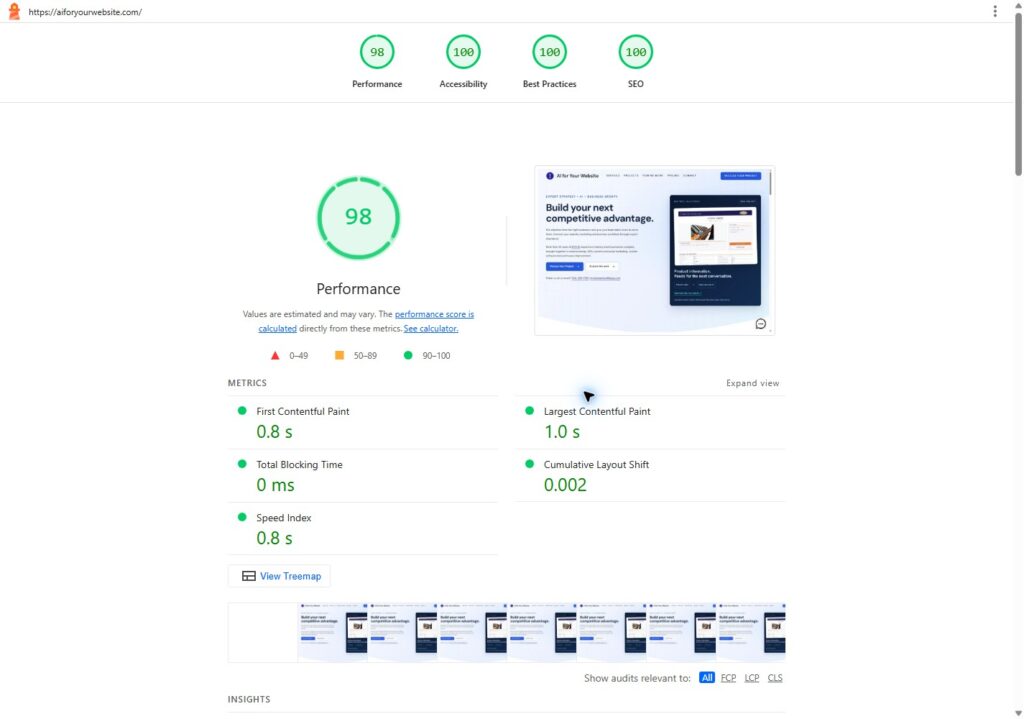Click the last filmstrip frame thumbnail
The height and width of the screenshot is (719, 1024).
(751, 632)
